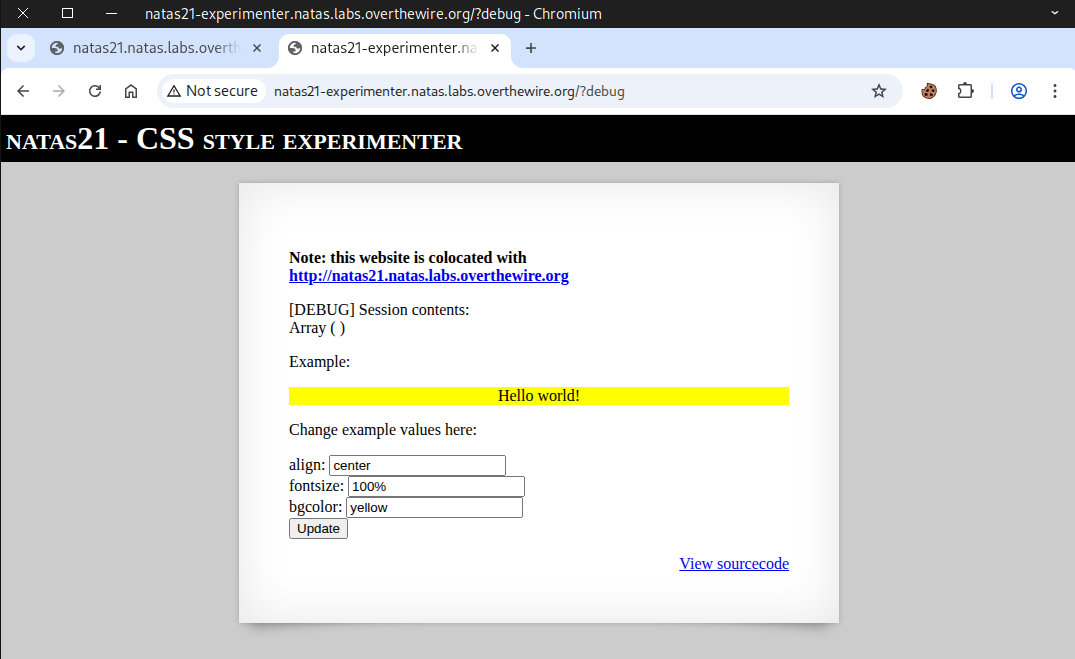Go to browser home page icon
Screen dimensions: 1075x659
(x=131, y=91)
